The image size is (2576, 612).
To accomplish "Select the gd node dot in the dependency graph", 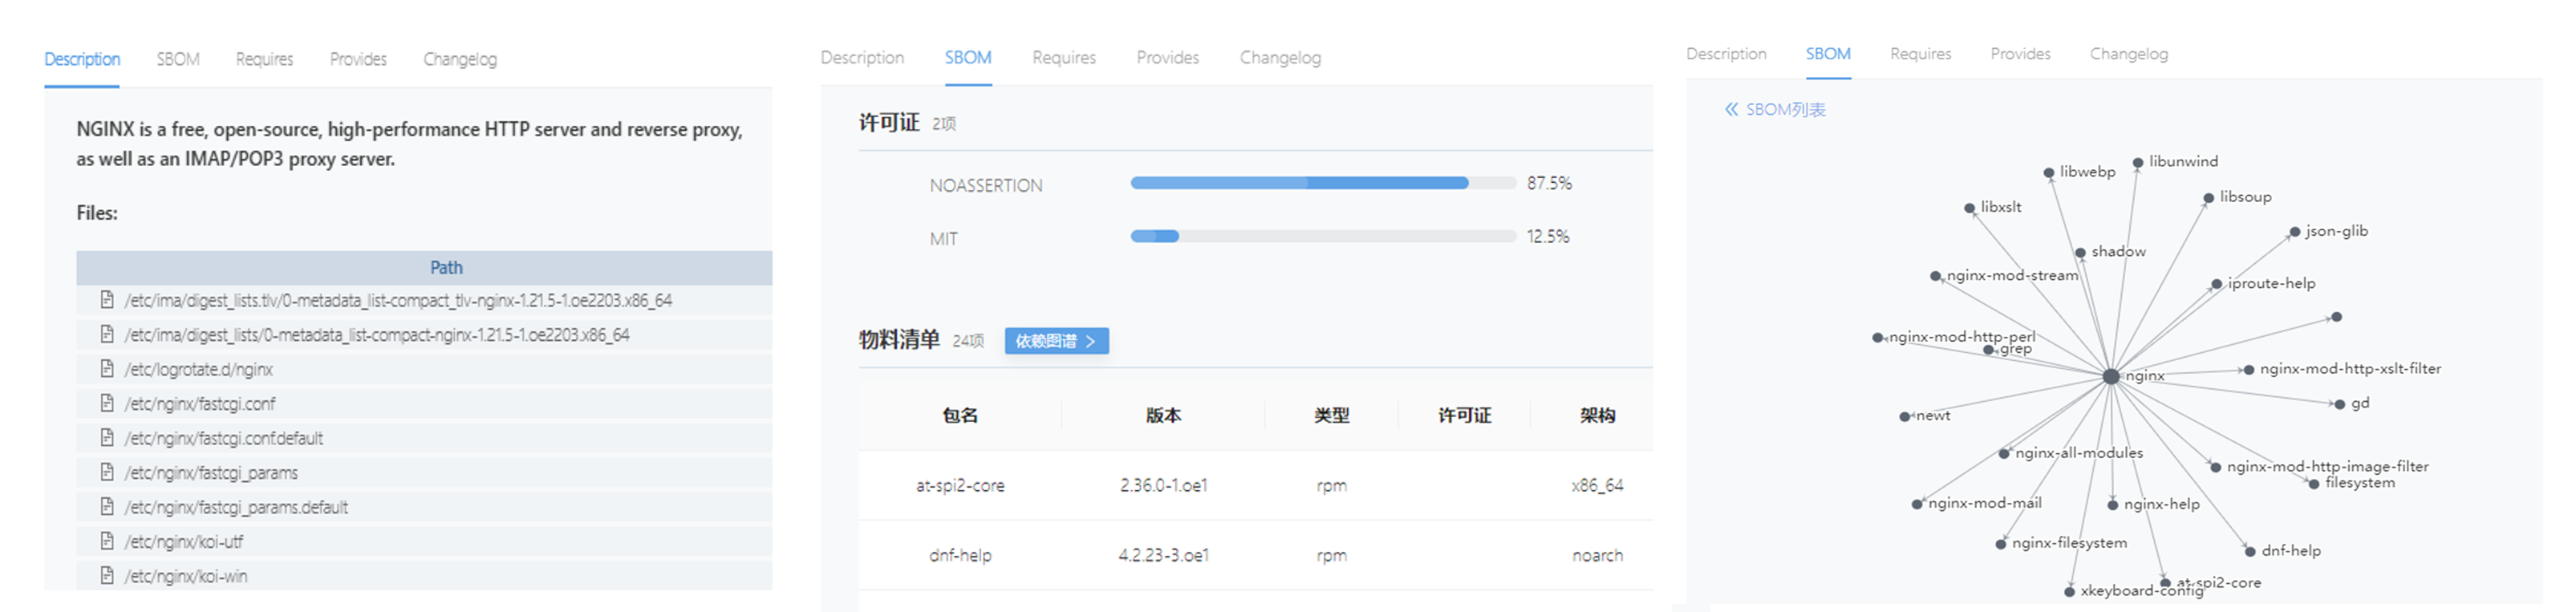I will 2339,404.
